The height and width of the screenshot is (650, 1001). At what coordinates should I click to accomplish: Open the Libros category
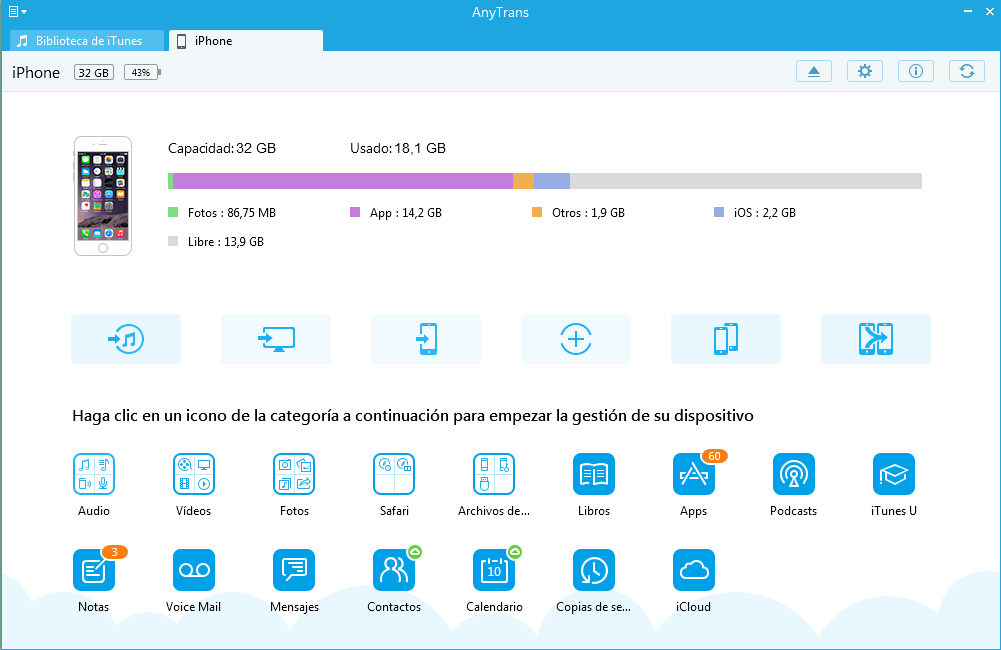(x=594, y=474)
